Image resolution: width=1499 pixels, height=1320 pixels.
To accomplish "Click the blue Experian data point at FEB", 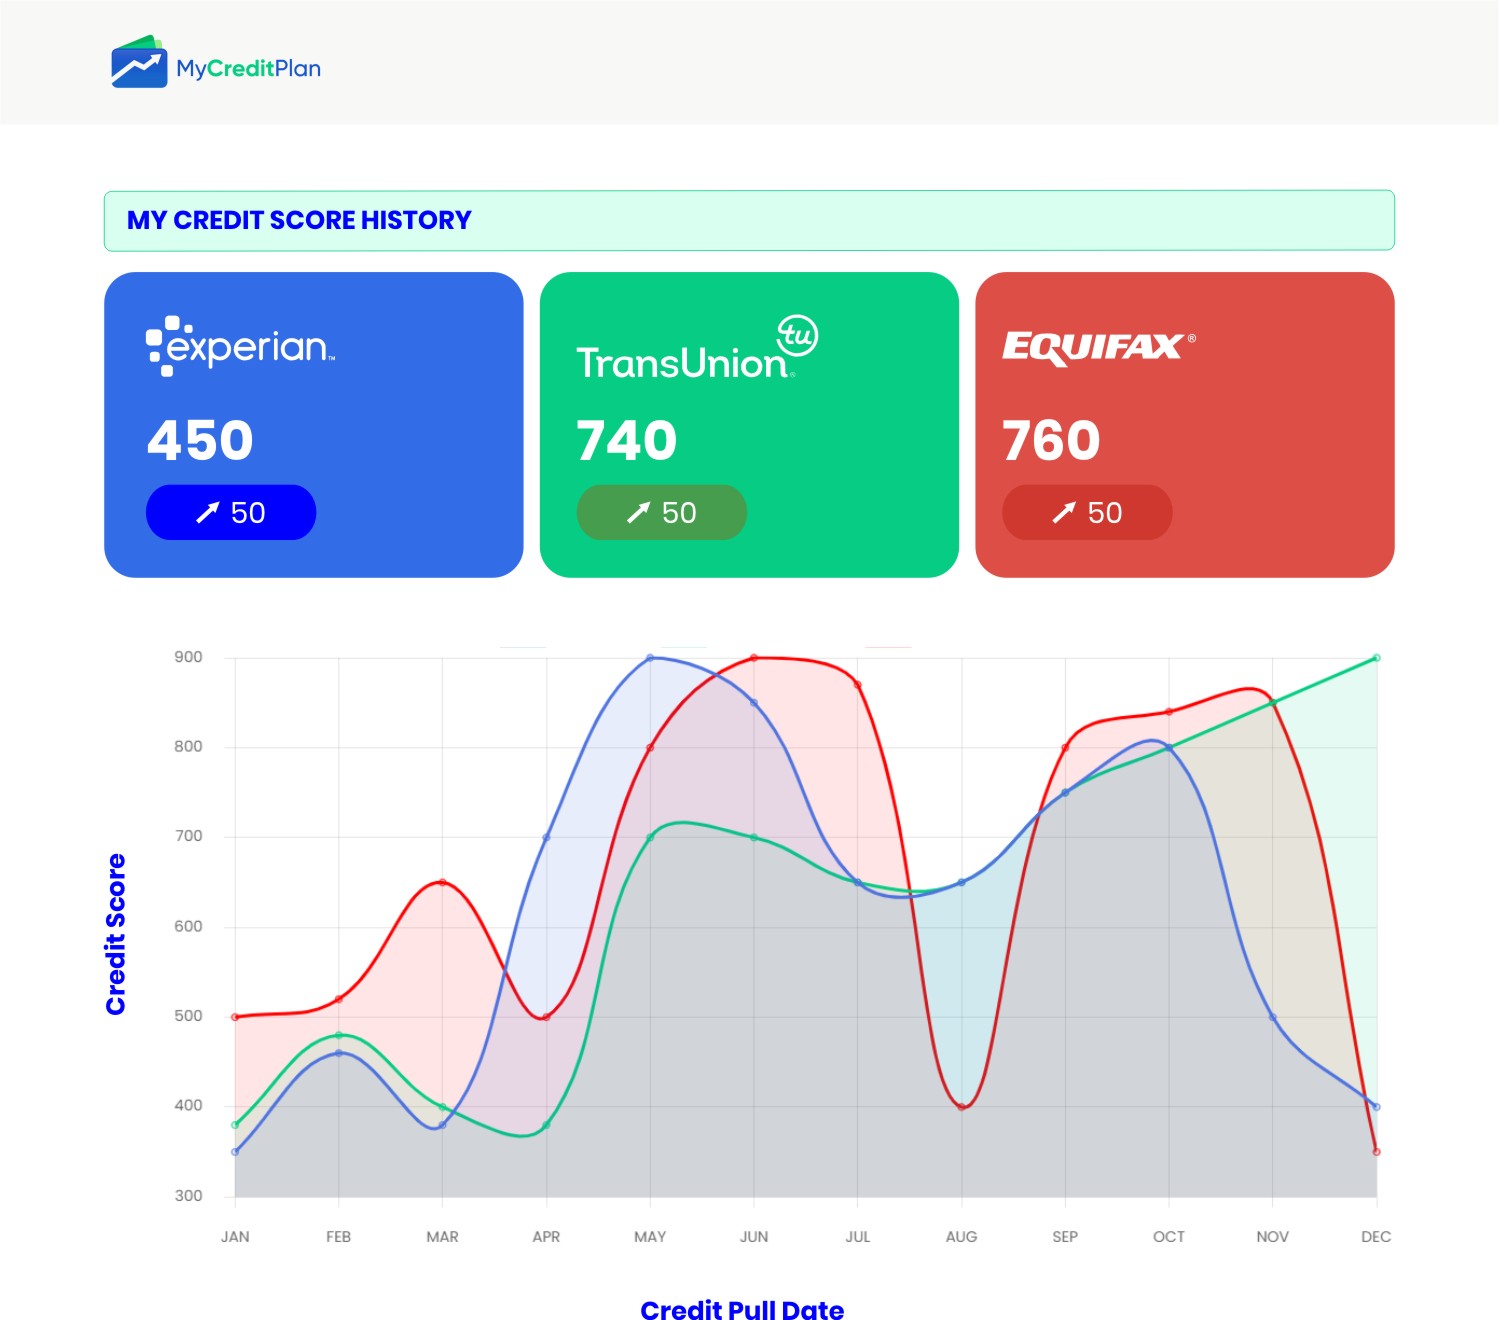I will pos(339,1053).
